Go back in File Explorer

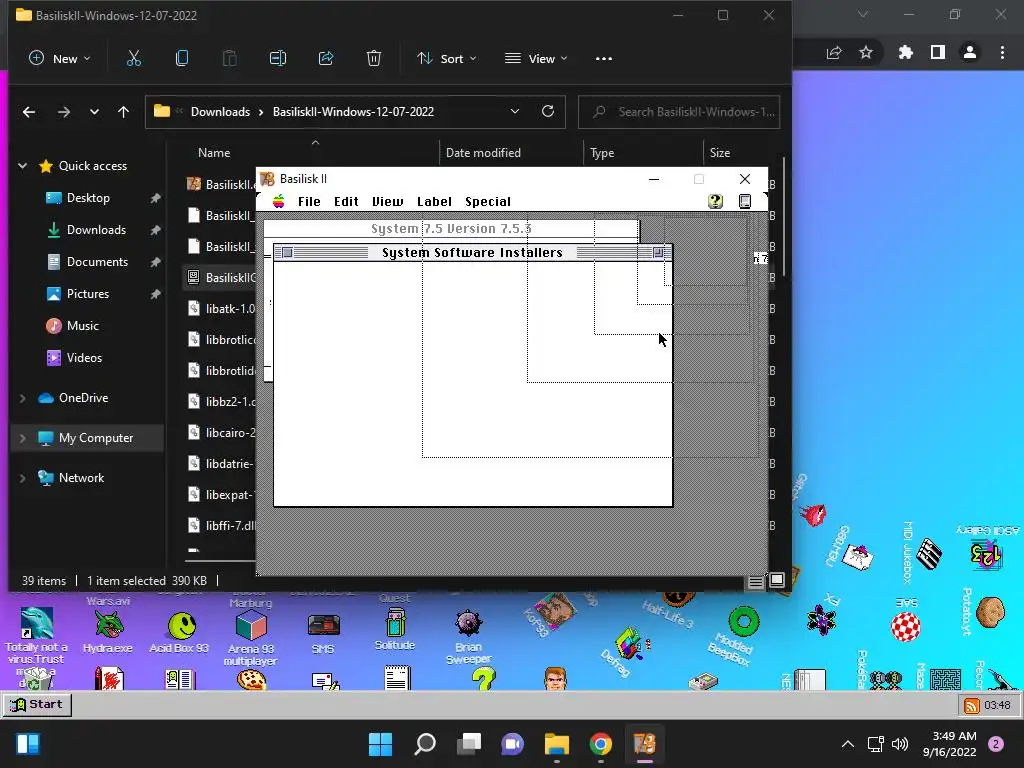(29, 112)
